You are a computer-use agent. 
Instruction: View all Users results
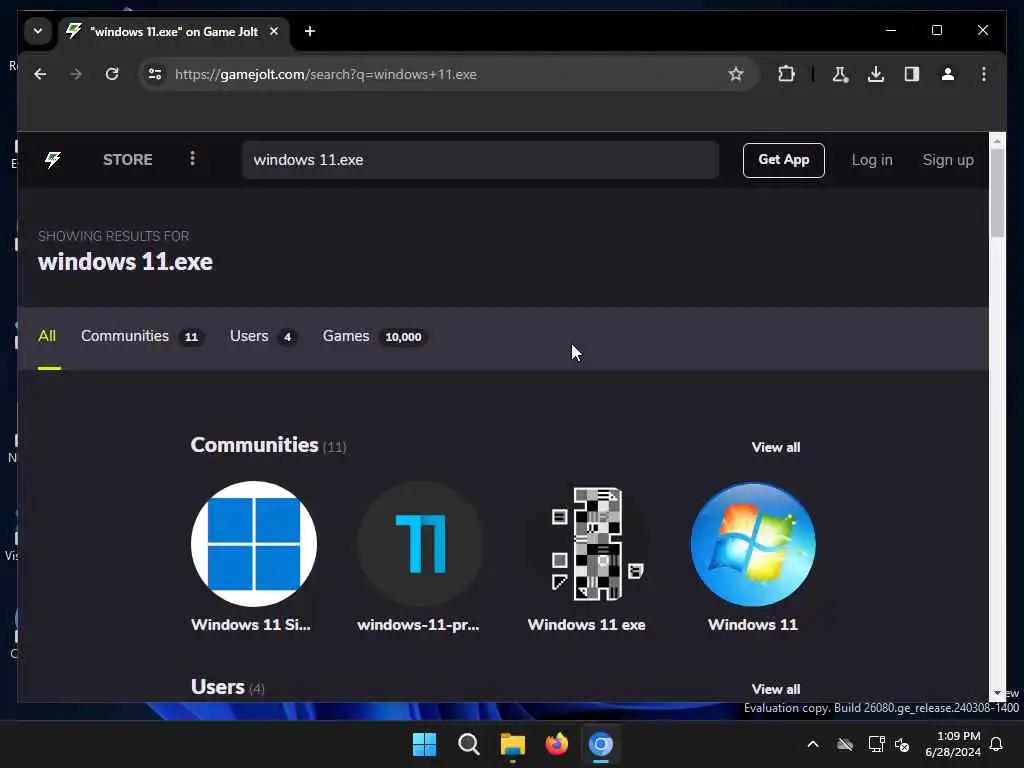coord(776,689)
